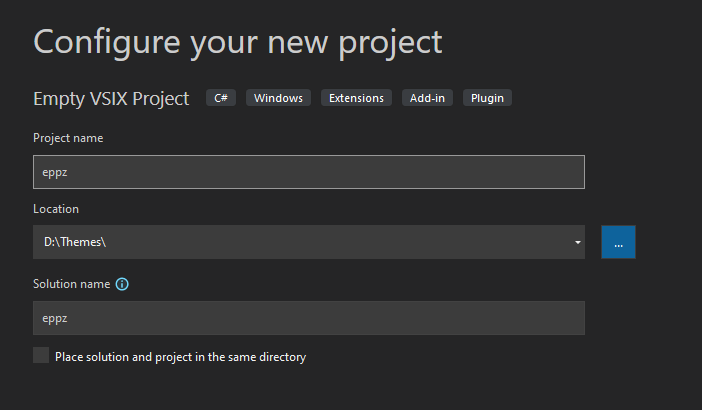Viewport: 702px width, 410px height.
Task: Click the Plugin tag
Action: pos(487,98)
